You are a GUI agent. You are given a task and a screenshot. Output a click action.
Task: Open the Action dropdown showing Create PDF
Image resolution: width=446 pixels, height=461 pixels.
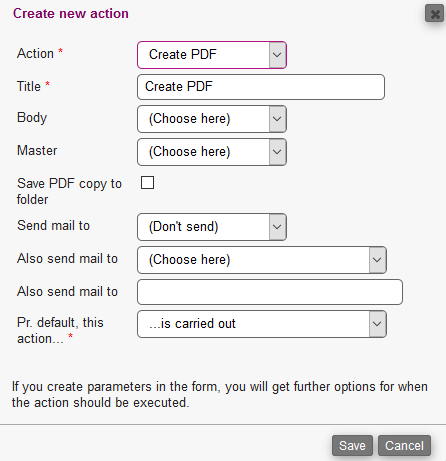point(212,55)
